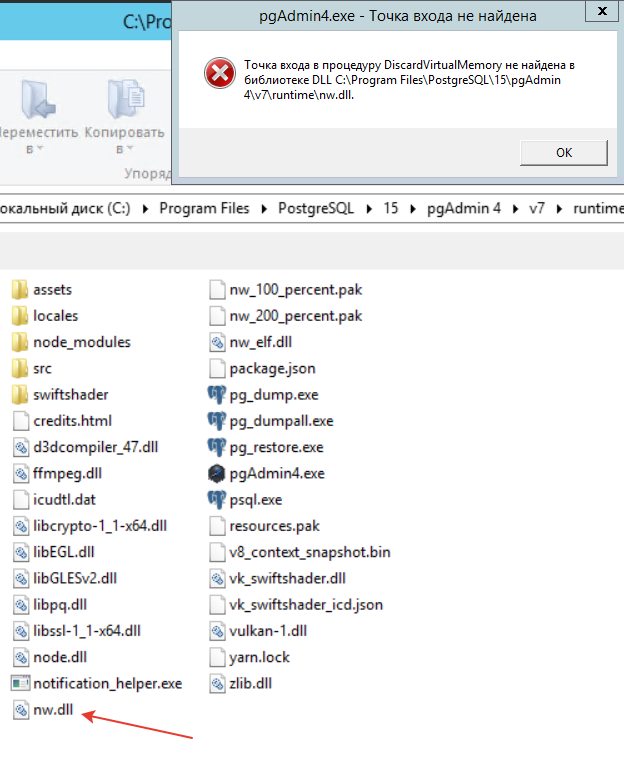The height and width of the screenshot is (765, 624).
Task: Select the pg_restore.exe file icon
Action: 216,447
